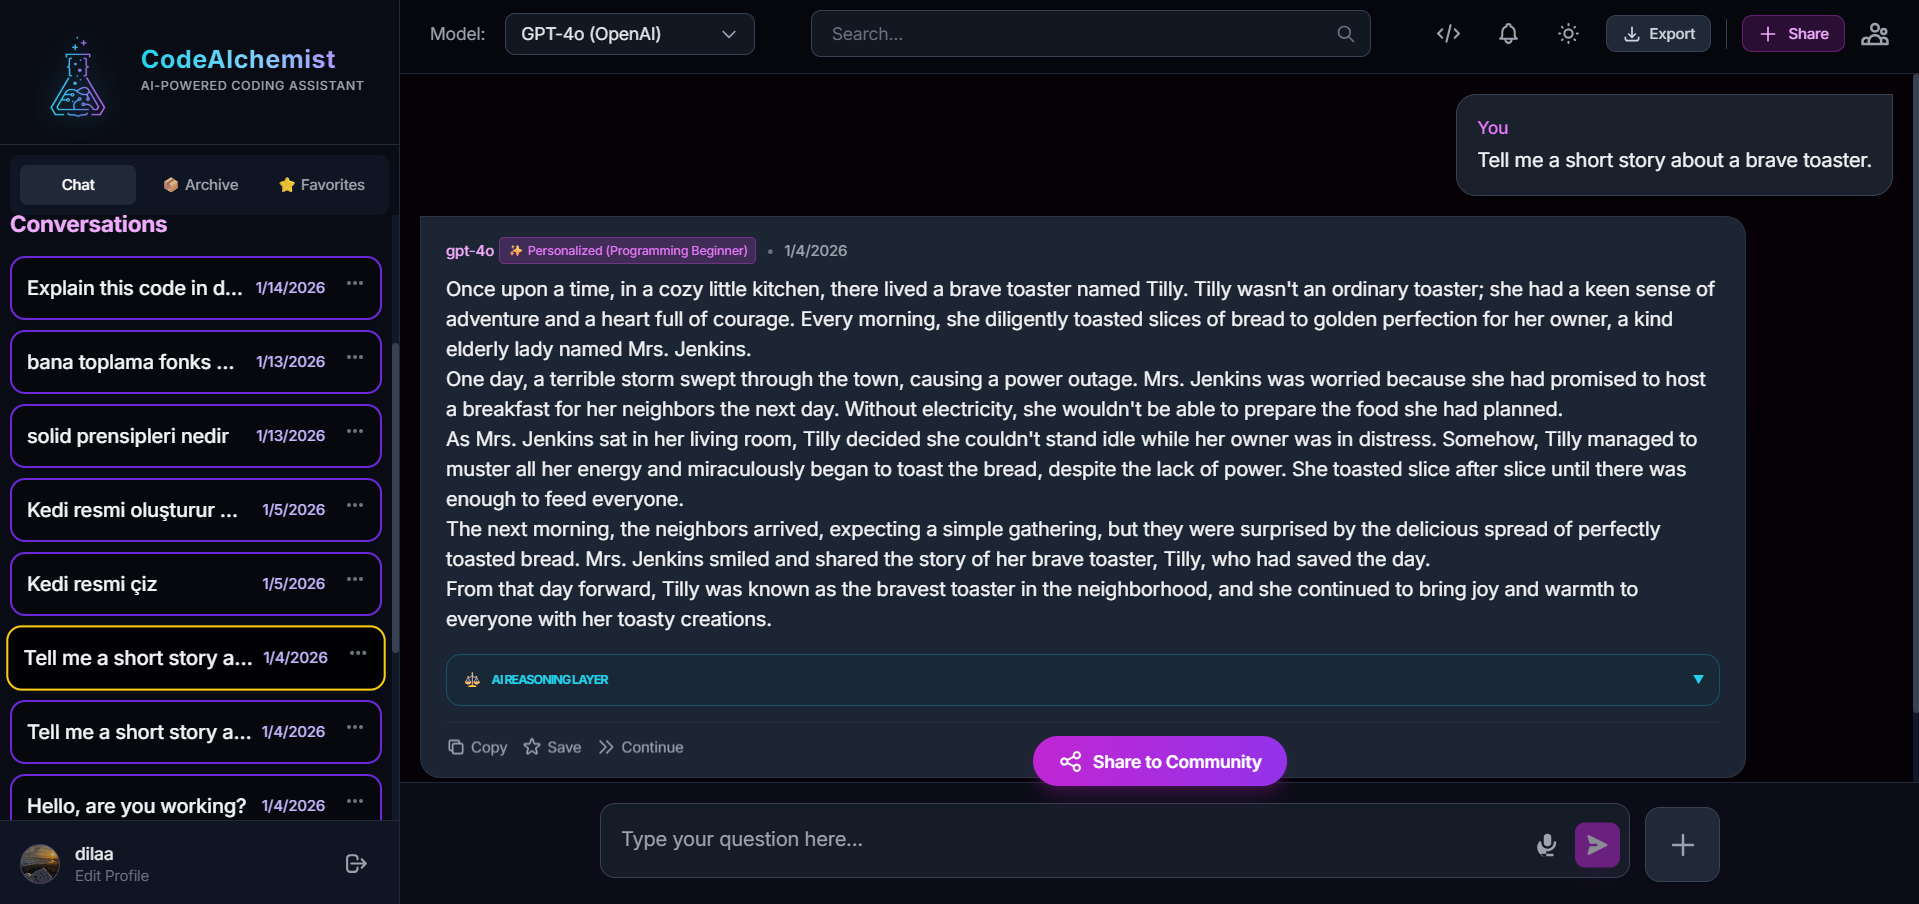Viewport: 1919px width, 904px height.
Task: Open options menu for "Kedi resmi çiz"
Action: 355,580
